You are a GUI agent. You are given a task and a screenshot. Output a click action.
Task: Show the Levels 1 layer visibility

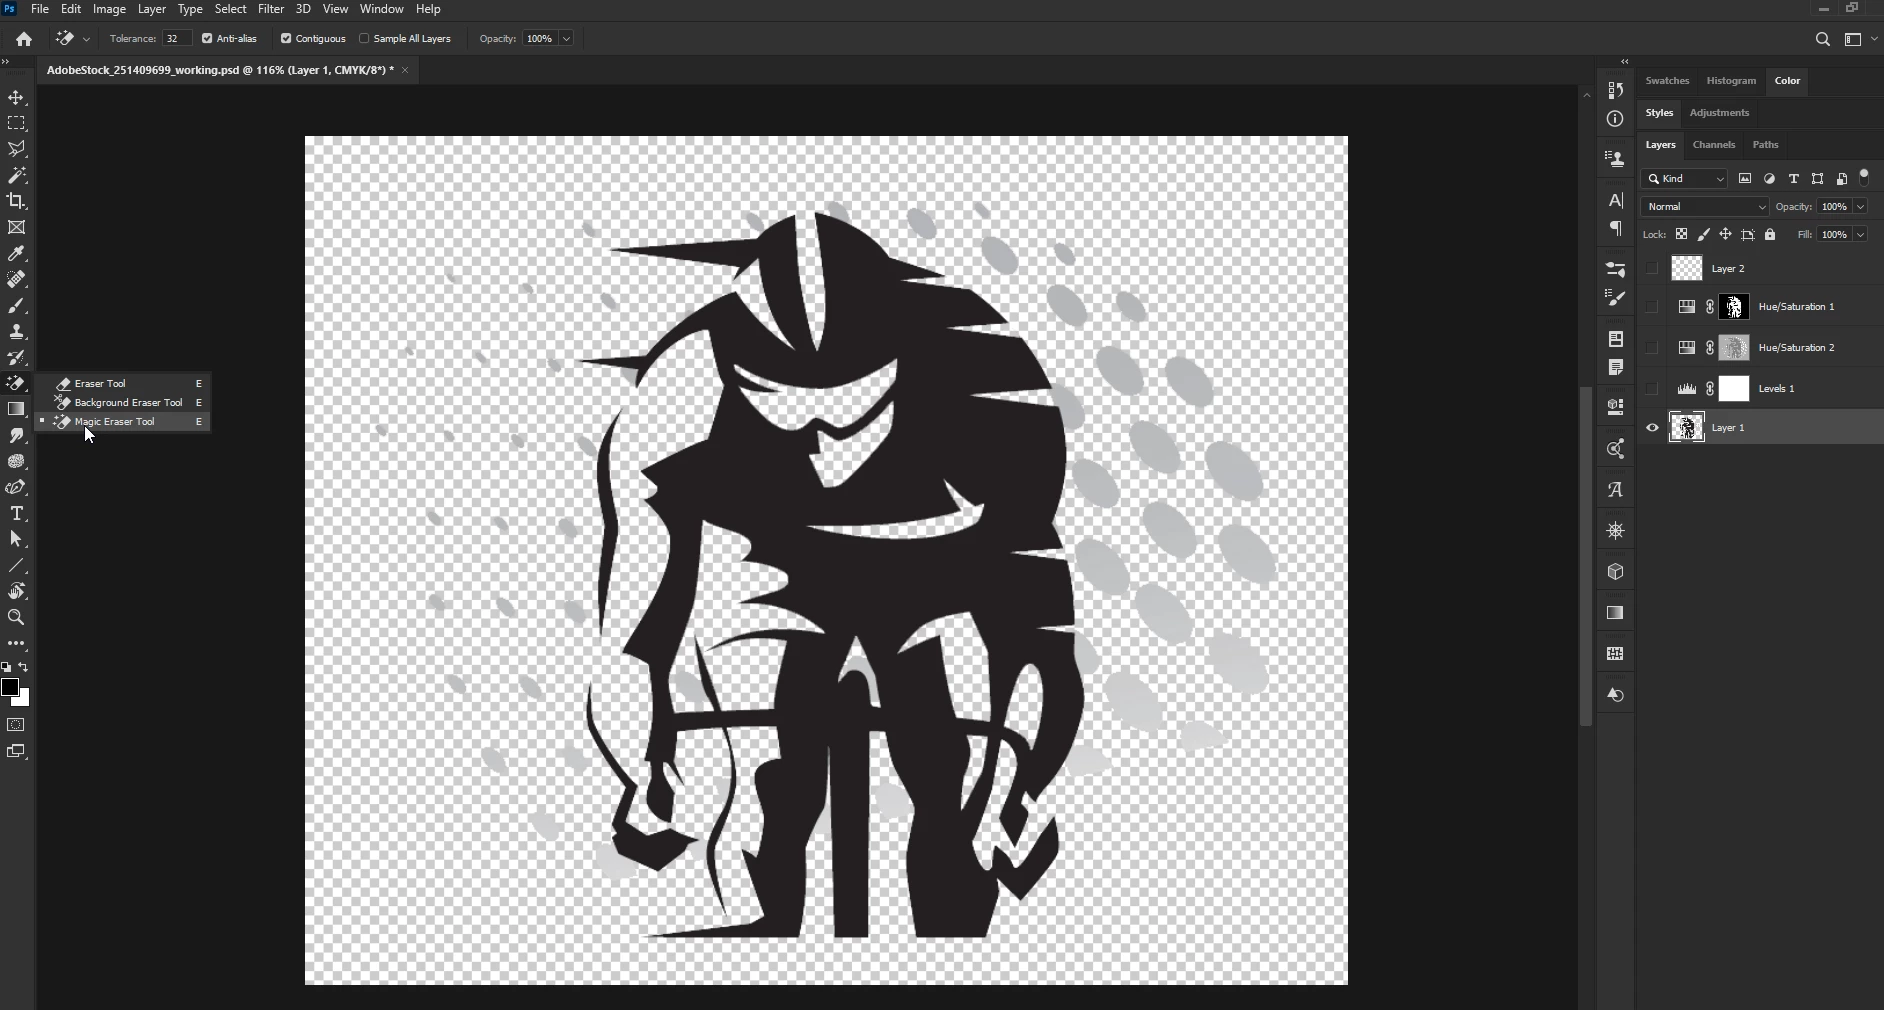point(1652,389)
